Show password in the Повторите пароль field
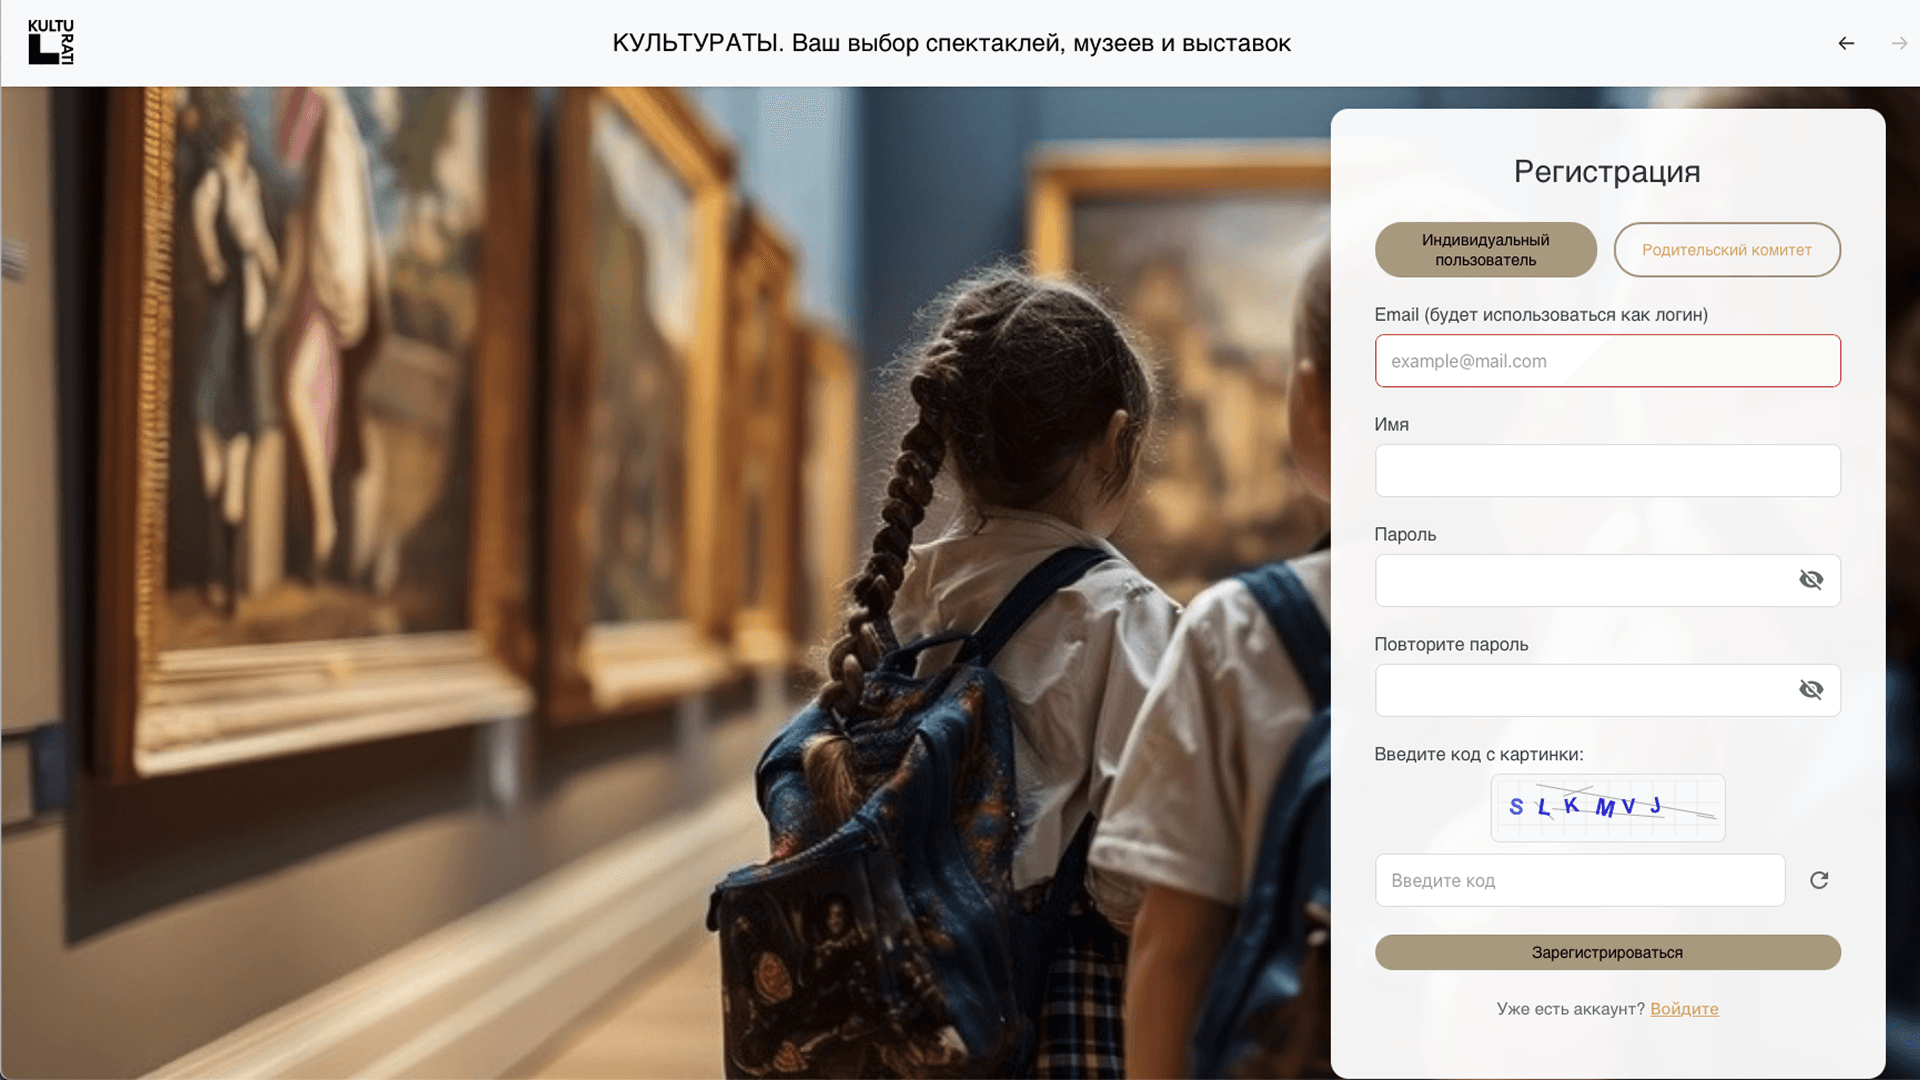Image resolution: width=1920 pixels, height=1080 pixels. tap(1811, 690)
